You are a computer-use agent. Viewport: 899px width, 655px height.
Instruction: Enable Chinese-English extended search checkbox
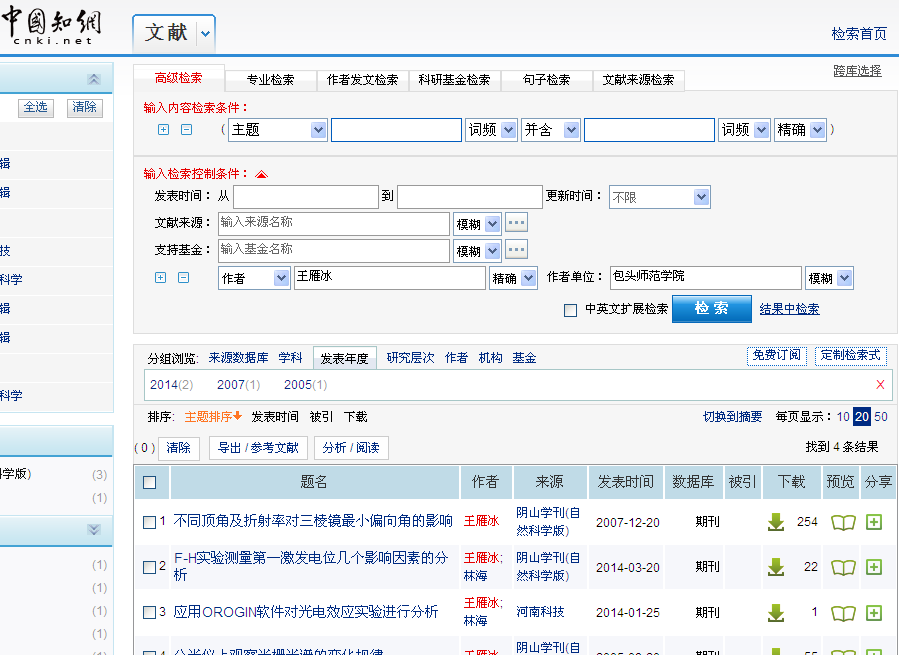coord(570,310)
